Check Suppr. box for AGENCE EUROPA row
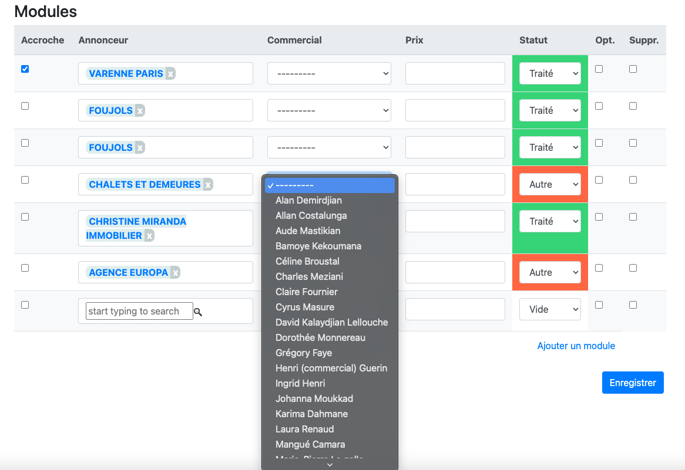The height and width of the screenshot is (470, 685). 633,268
